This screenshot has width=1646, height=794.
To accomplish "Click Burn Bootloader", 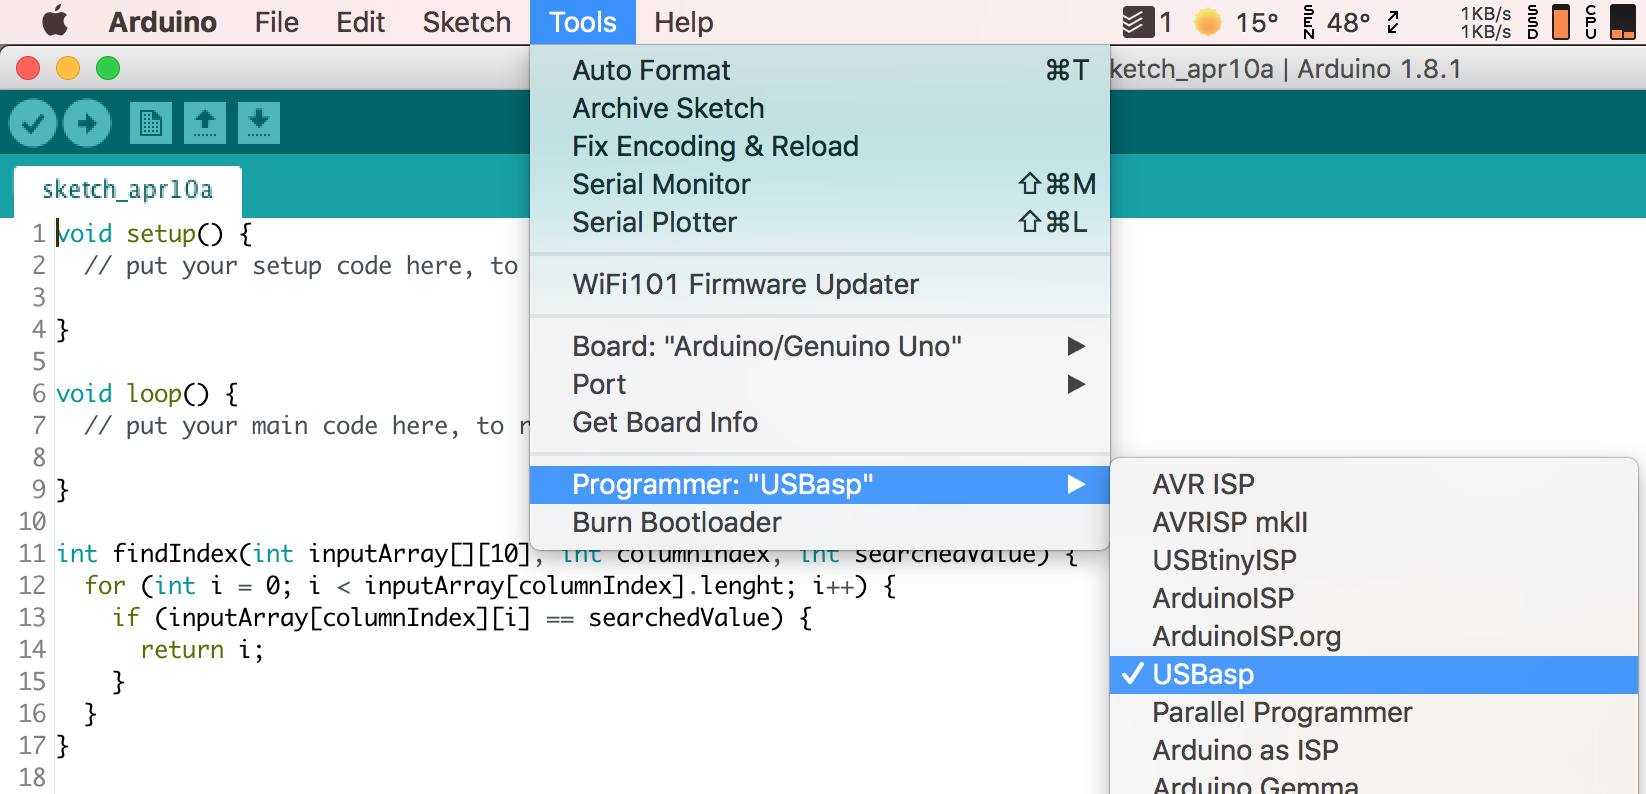I will pos(677,523).
